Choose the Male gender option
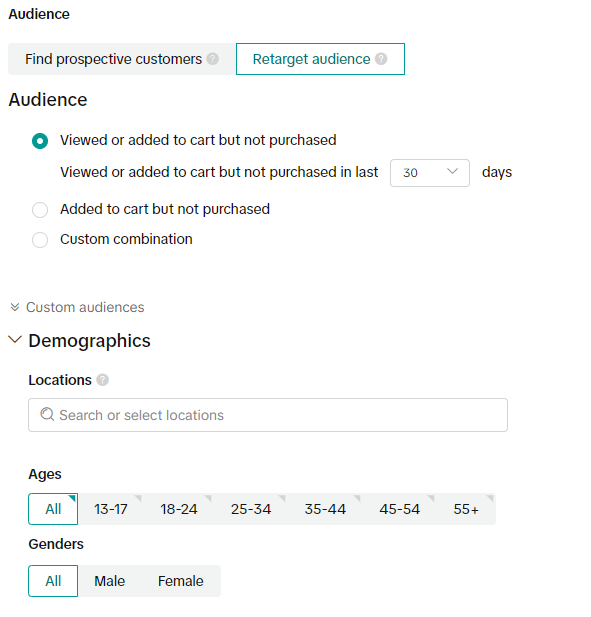This screenshot has width=591, height=617. [109, 581]
